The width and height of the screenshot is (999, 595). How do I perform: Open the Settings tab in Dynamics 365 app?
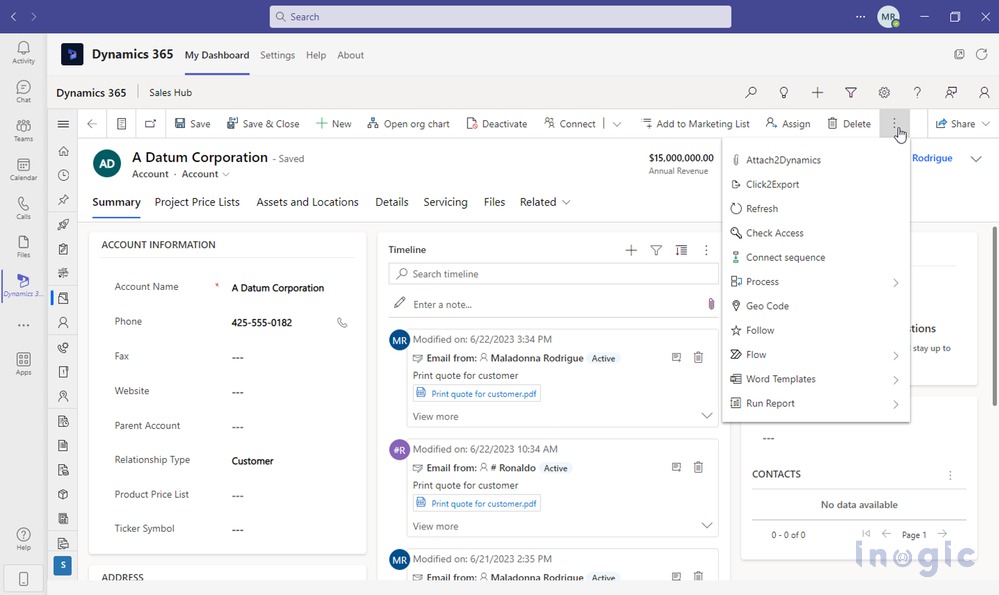click(x=277, y=55)
